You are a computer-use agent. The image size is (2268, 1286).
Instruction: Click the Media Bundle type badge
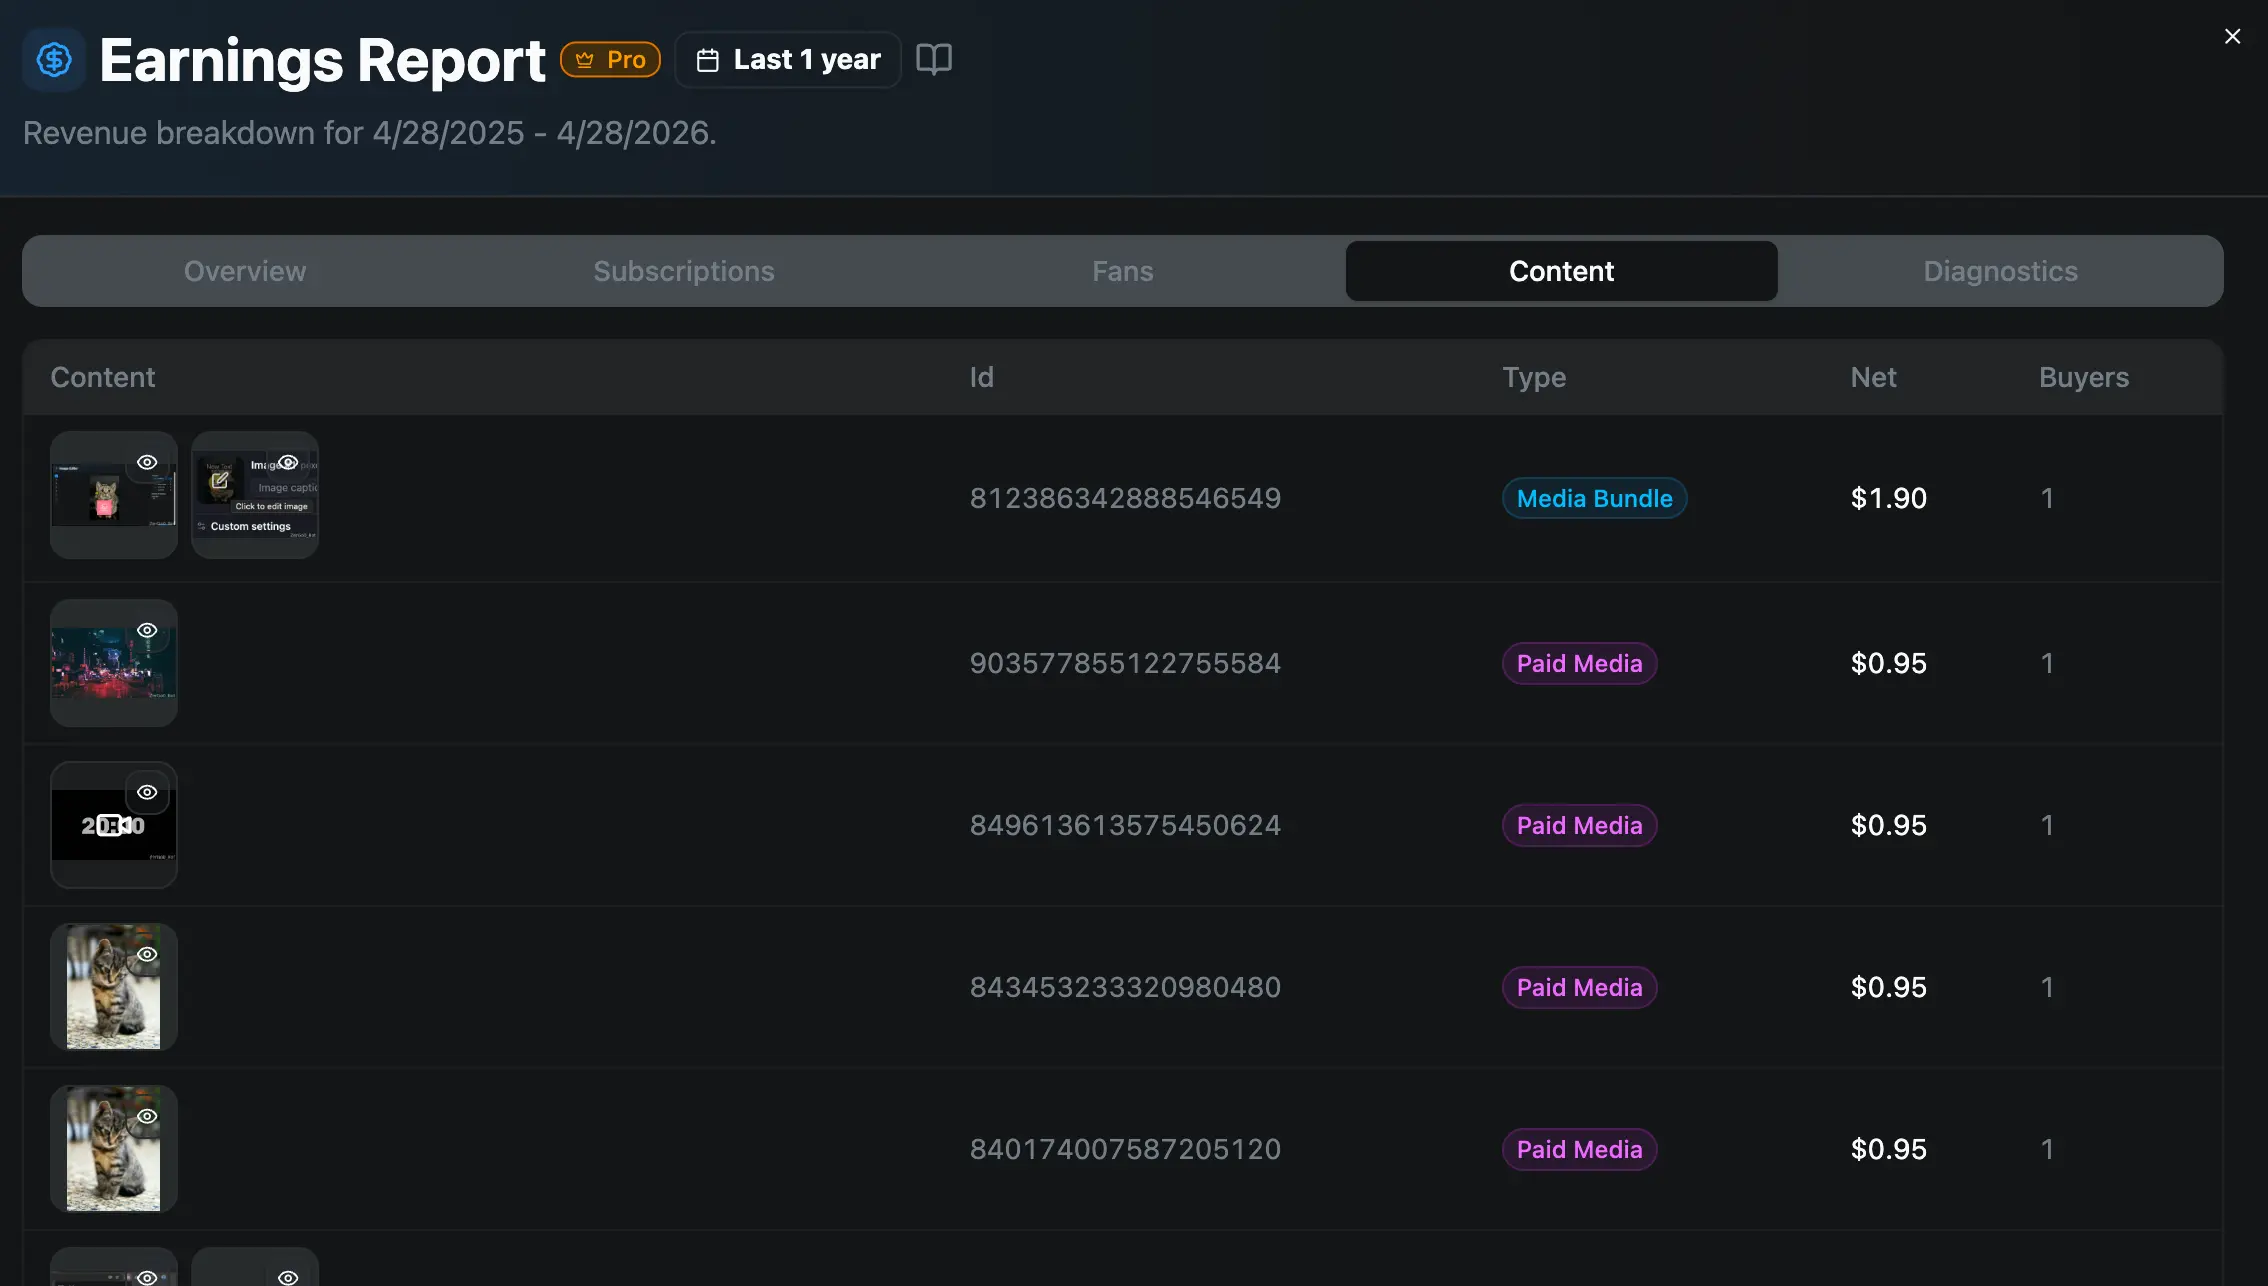click(x=1594, y=498)
